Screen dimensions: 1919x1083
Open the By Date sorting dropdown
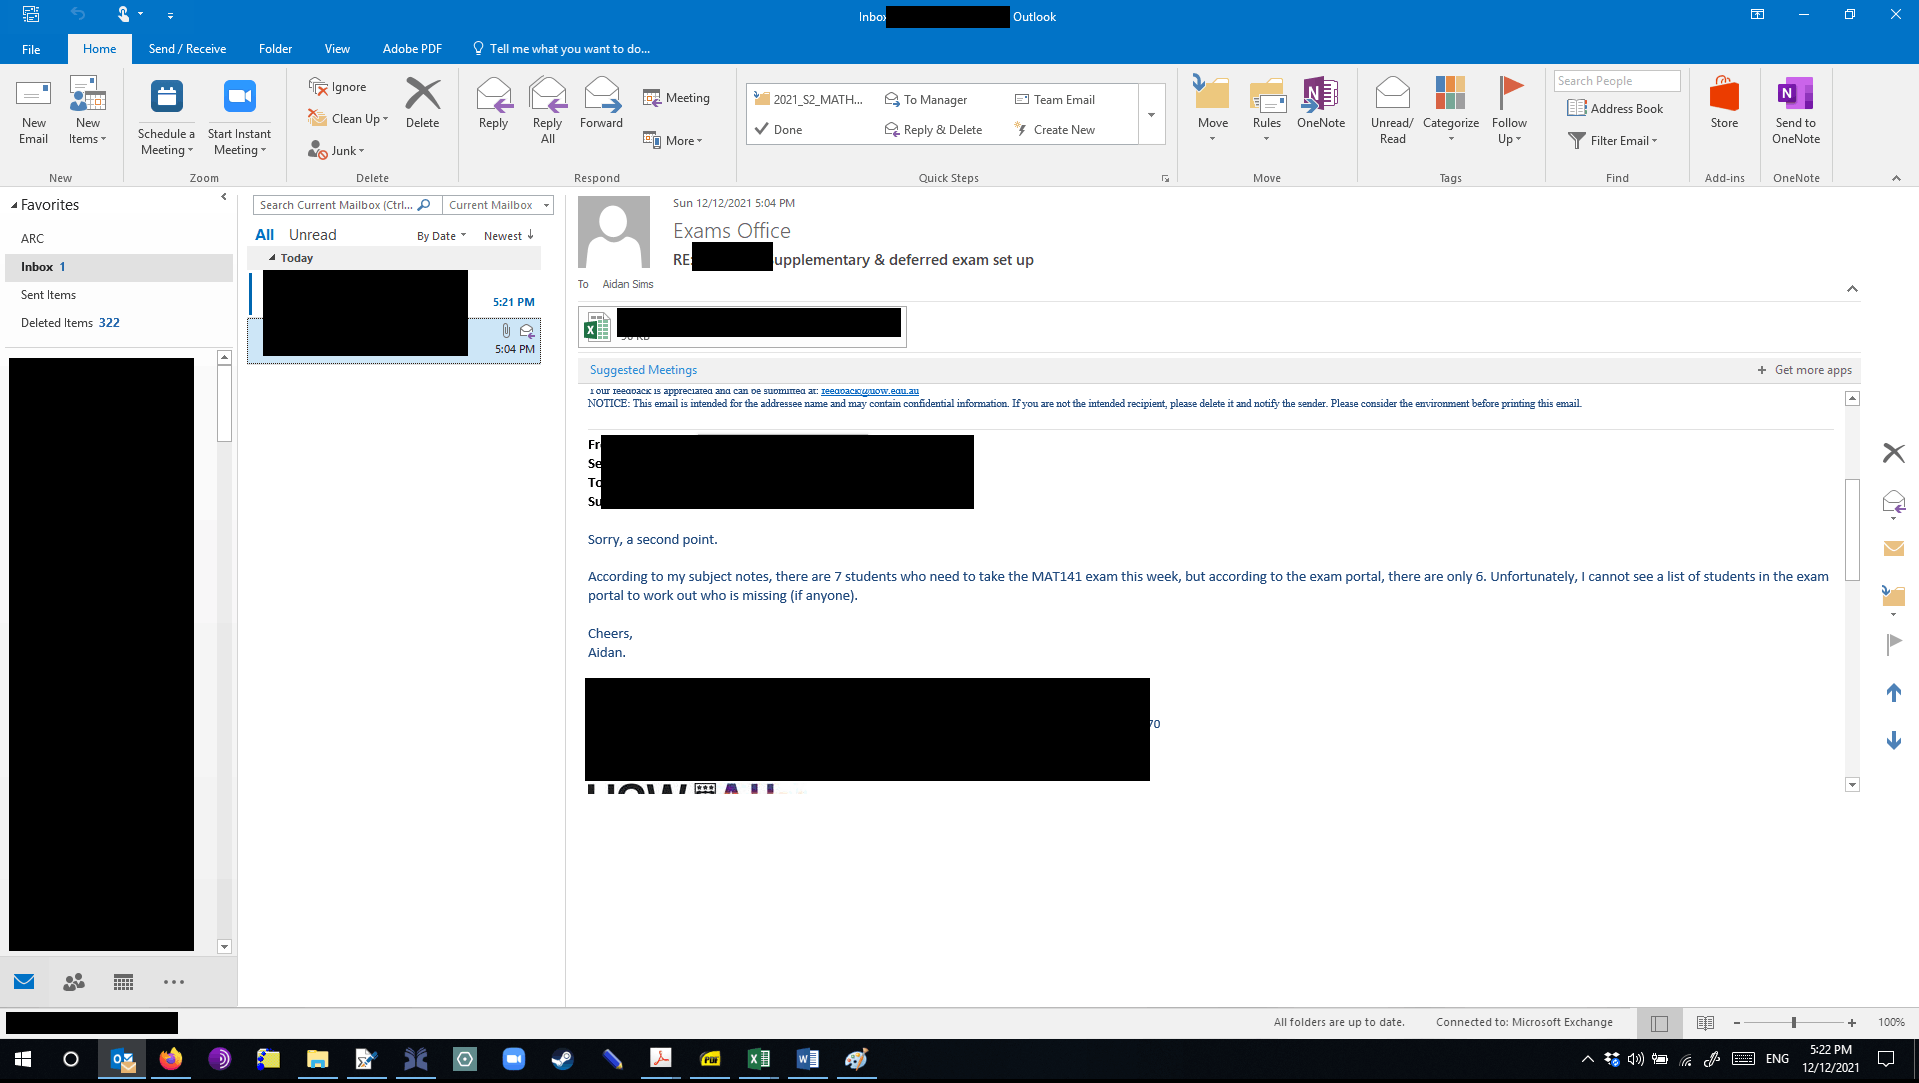[440, 235]
